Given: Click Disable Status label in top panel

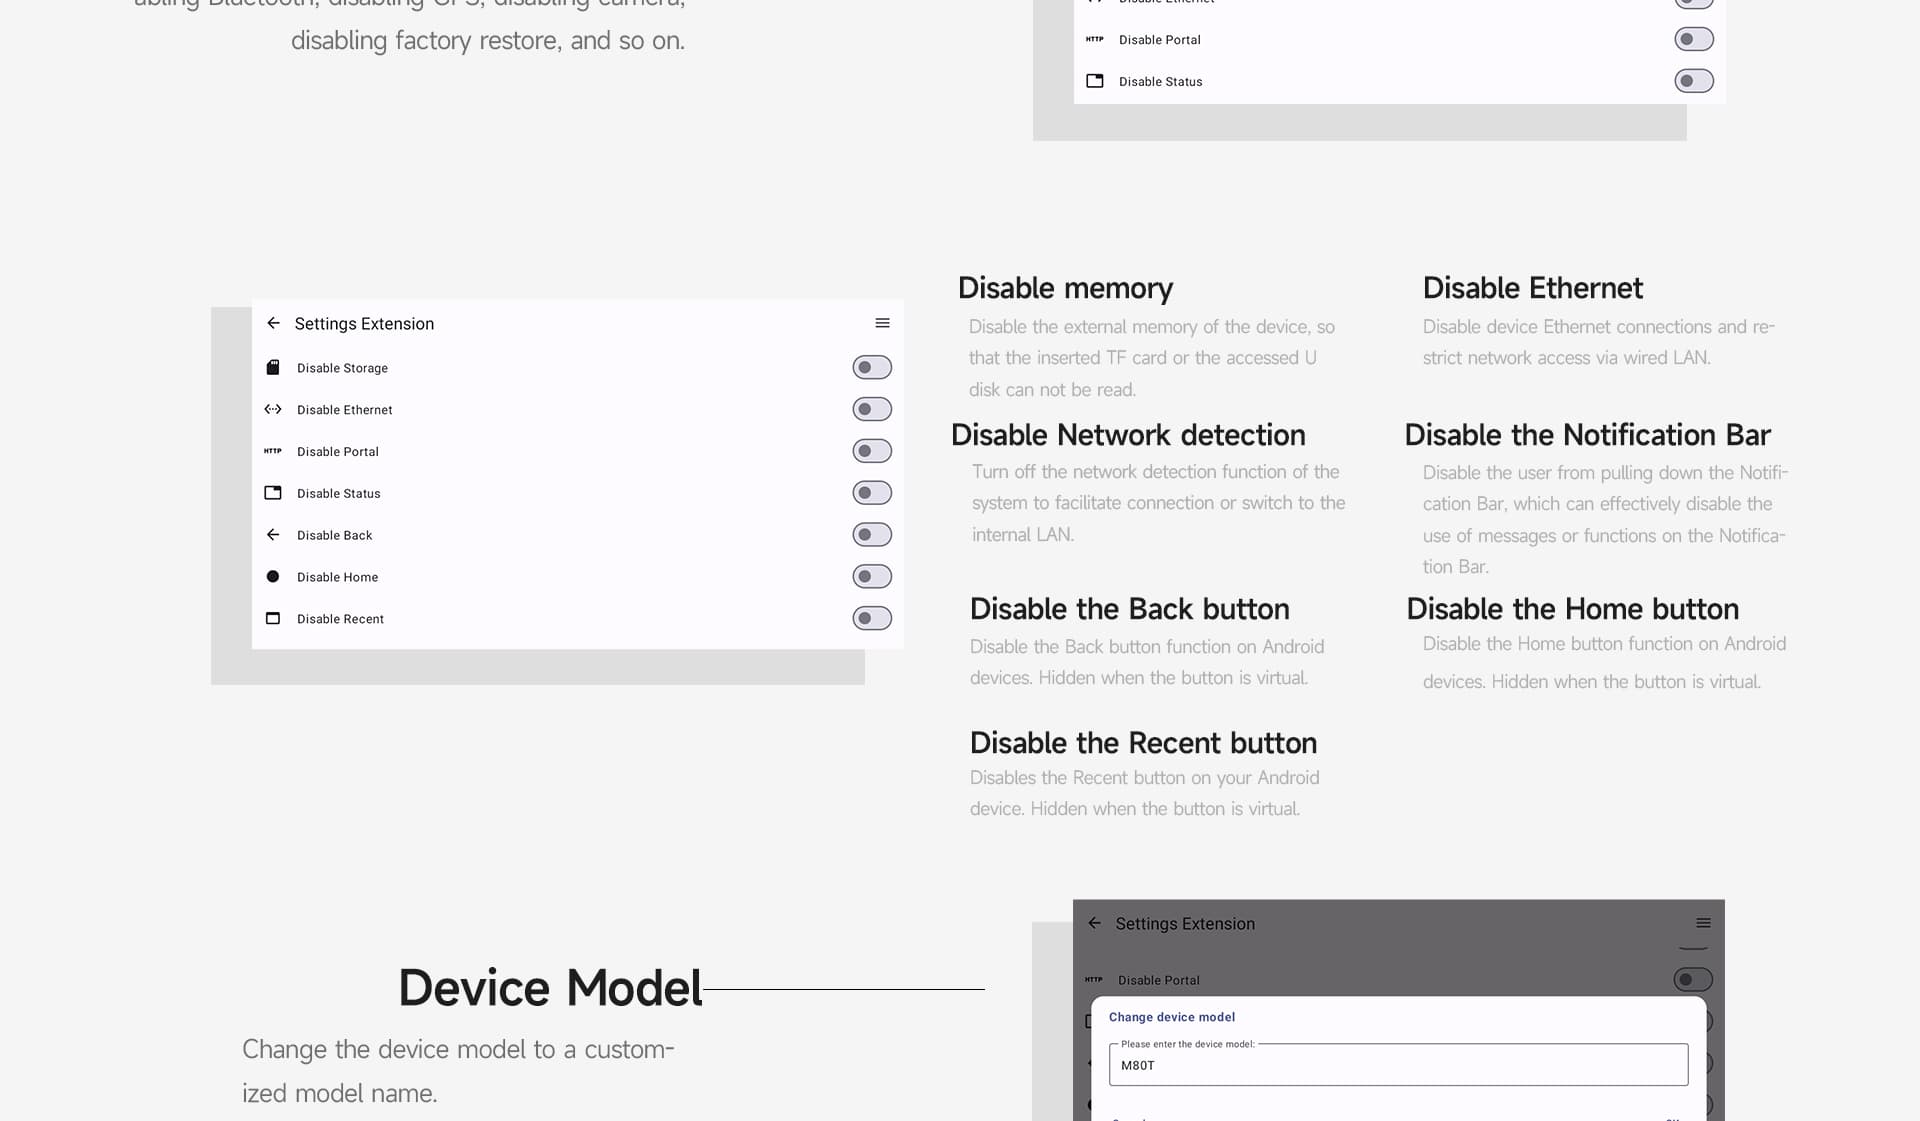Looking at the screenshot, I should click(x=1161, y=82).
